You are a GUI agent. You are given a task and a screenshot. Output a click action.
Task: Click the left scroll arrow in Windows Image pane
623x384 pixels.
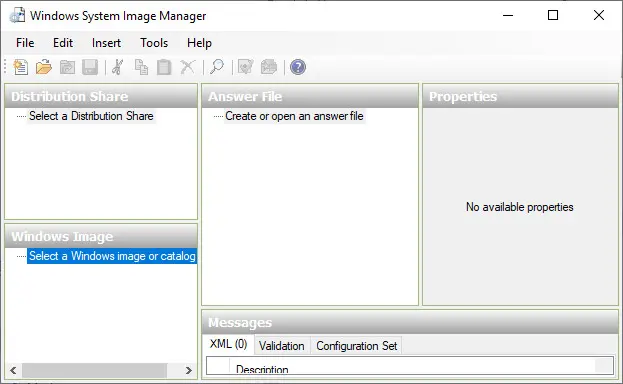click(13, 370)
